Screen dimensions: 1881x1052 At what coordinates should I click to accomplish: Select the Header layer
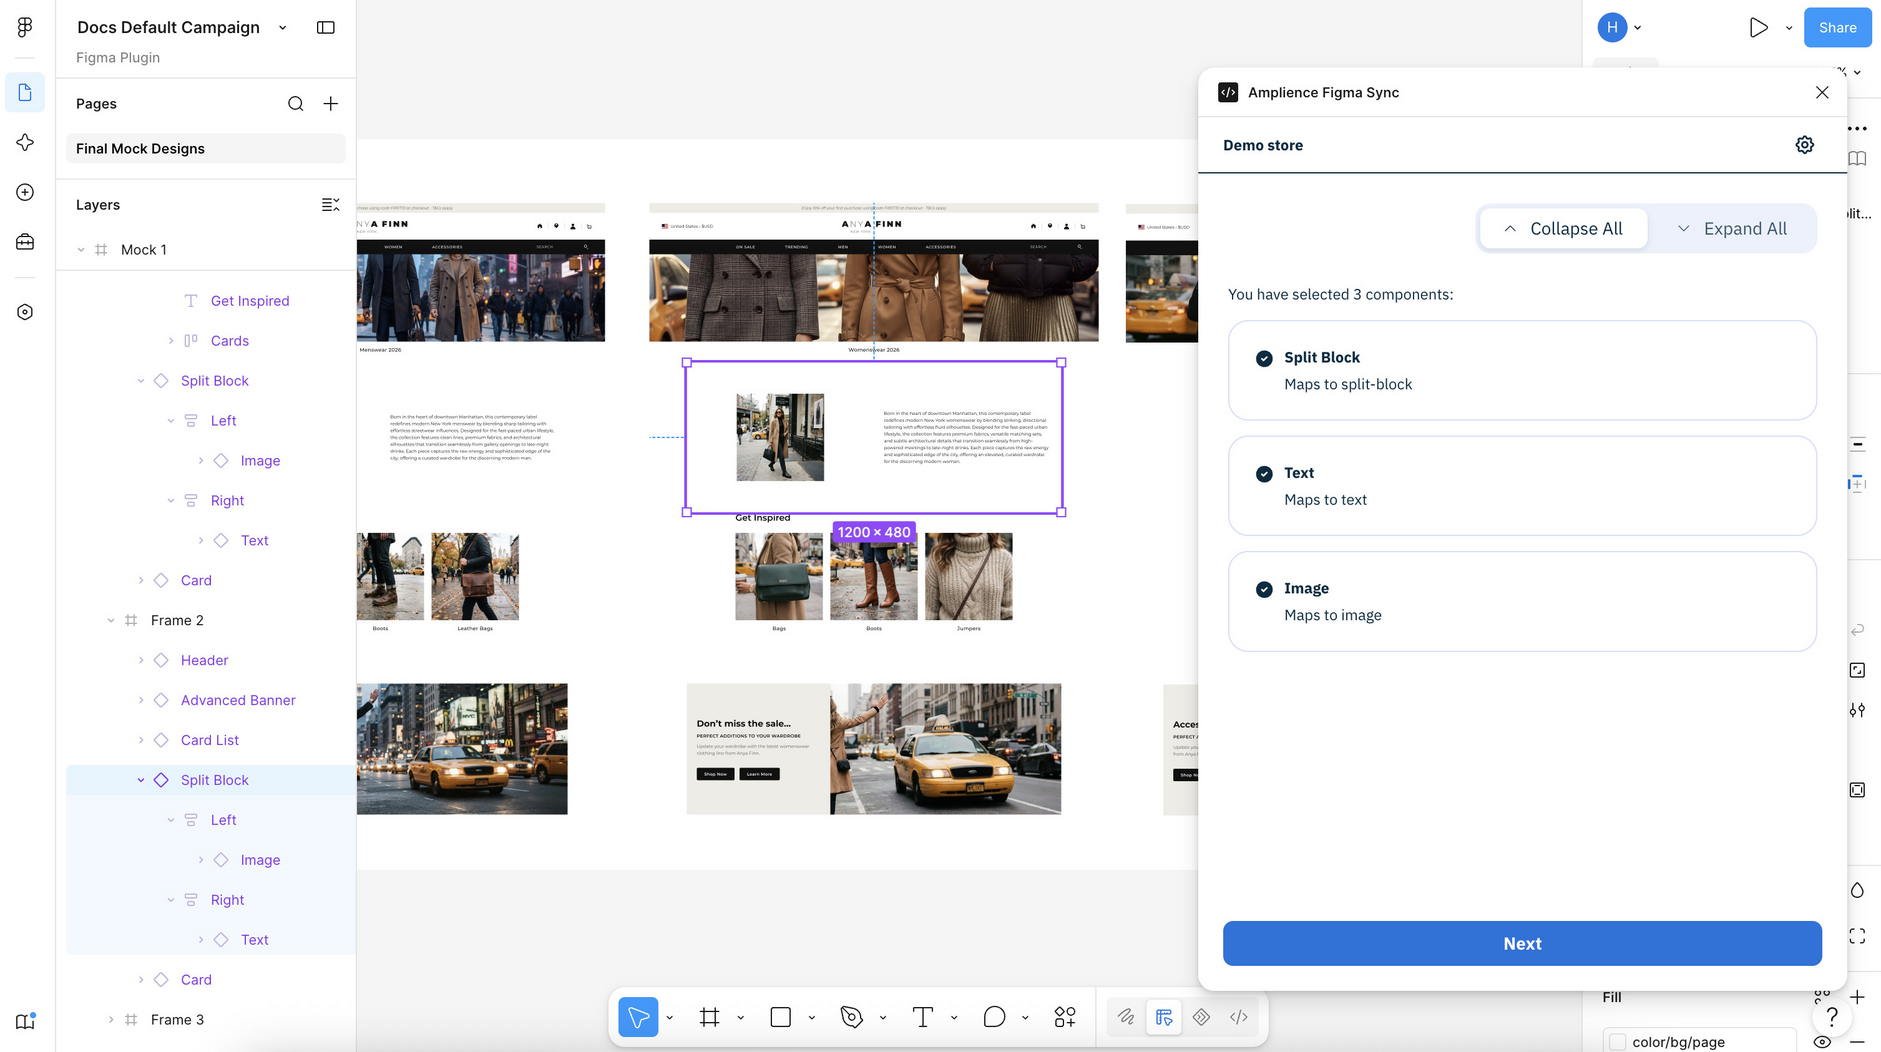(205, 660)
